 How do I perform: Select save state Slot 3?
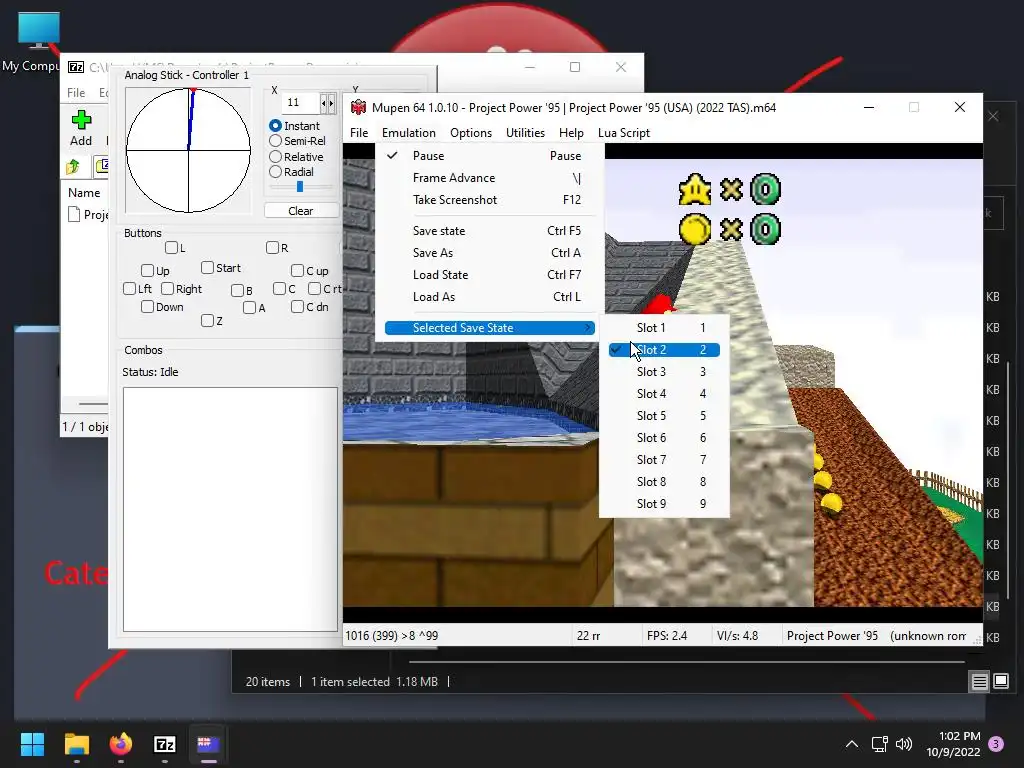pyautogui.click(x=664, y=372)
